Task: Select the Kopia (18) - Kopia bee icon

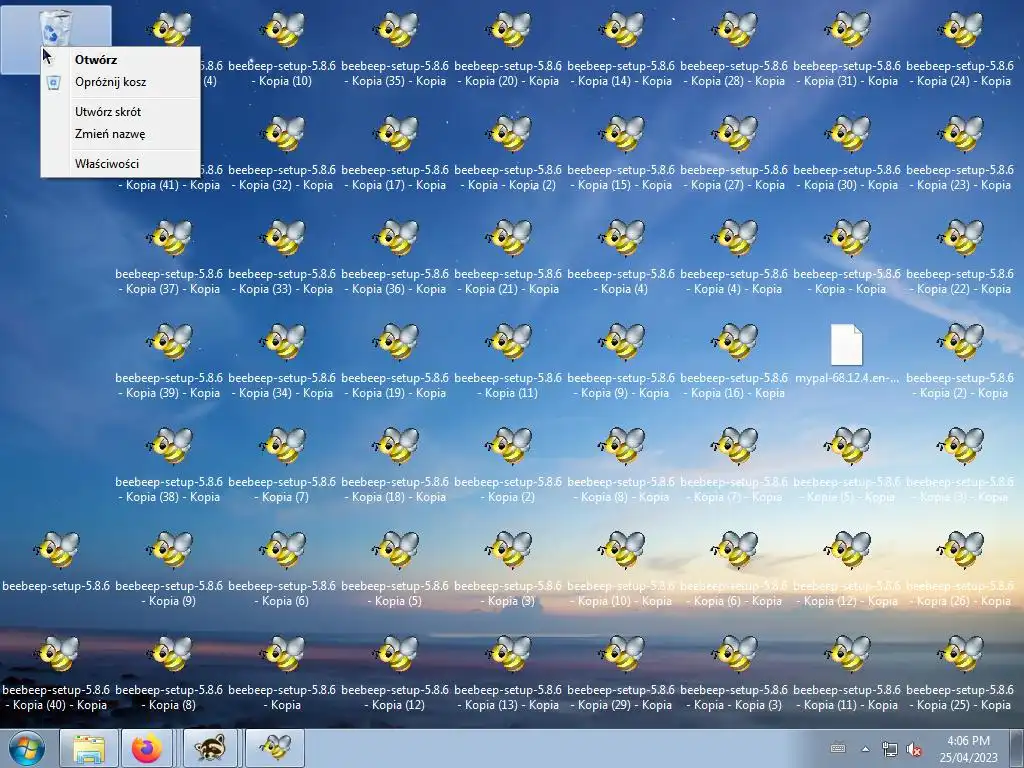Action: [395, 445]
